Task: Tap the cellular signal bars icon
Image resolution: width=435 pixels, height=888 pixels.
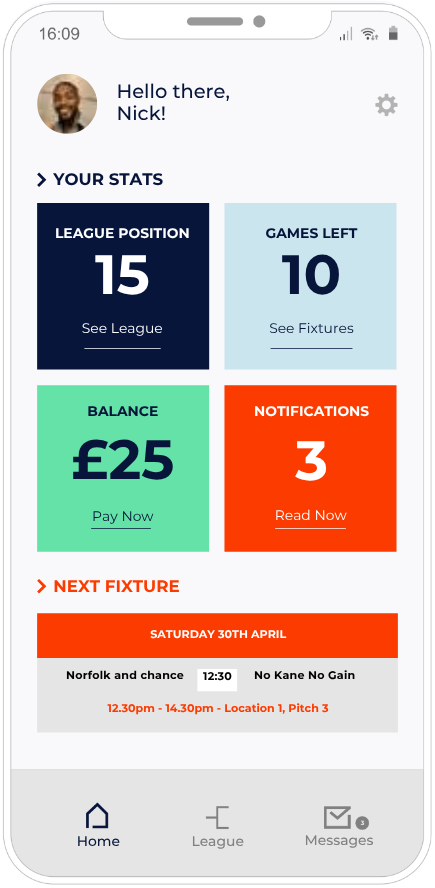Action: coord(346,35)
